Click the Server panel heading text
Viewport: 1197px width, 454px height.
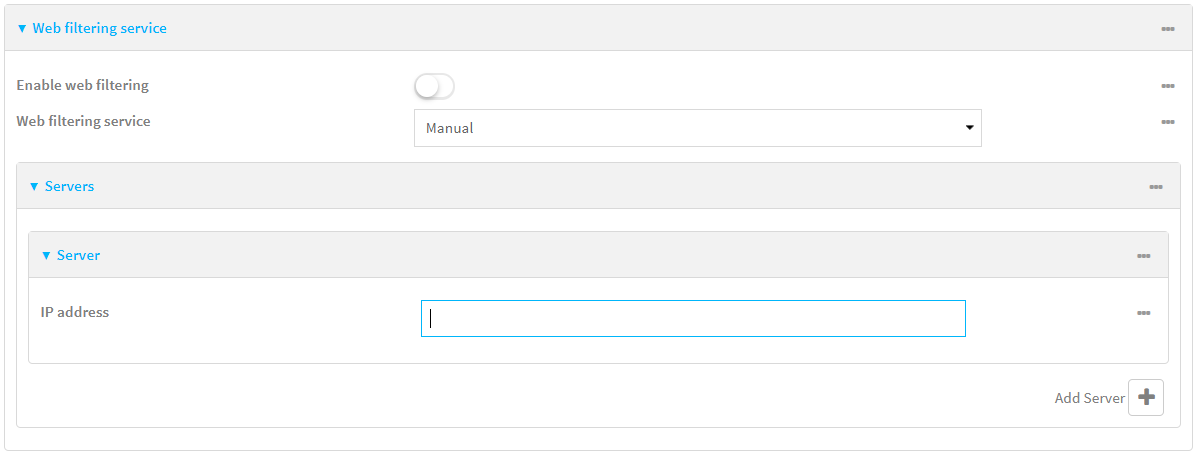pos(78,256)
